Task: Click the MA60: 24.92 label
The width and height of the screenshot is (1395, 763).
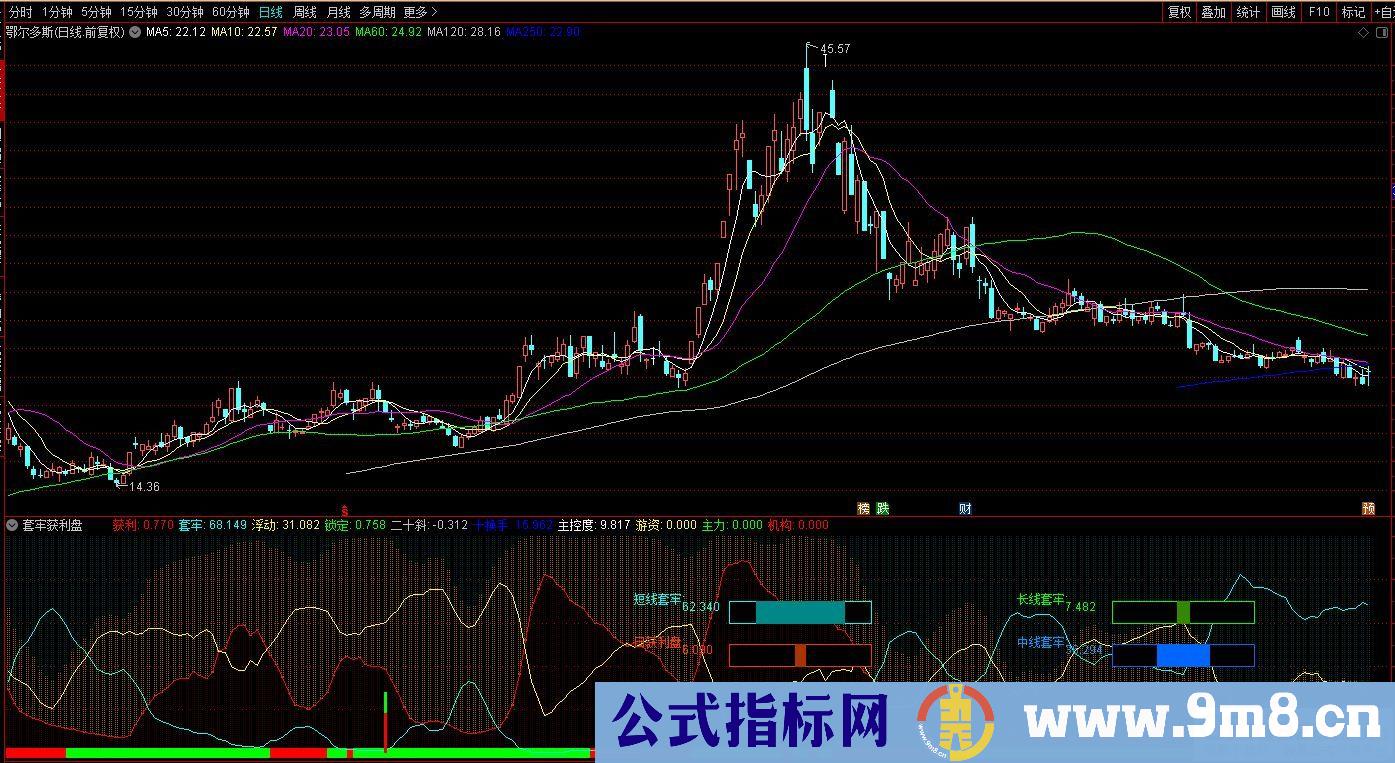Action: tap(389, 32)
